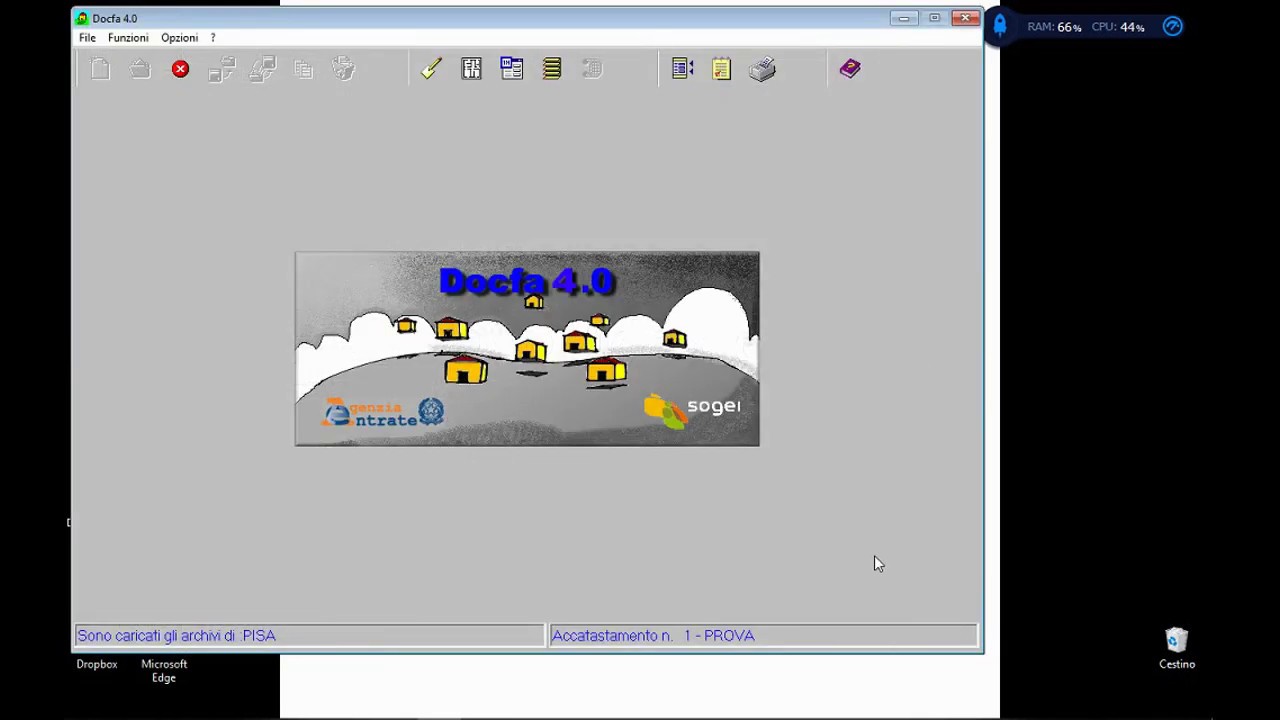
Task: Maximize the Docfa 4.0 window
Action: 934,18
